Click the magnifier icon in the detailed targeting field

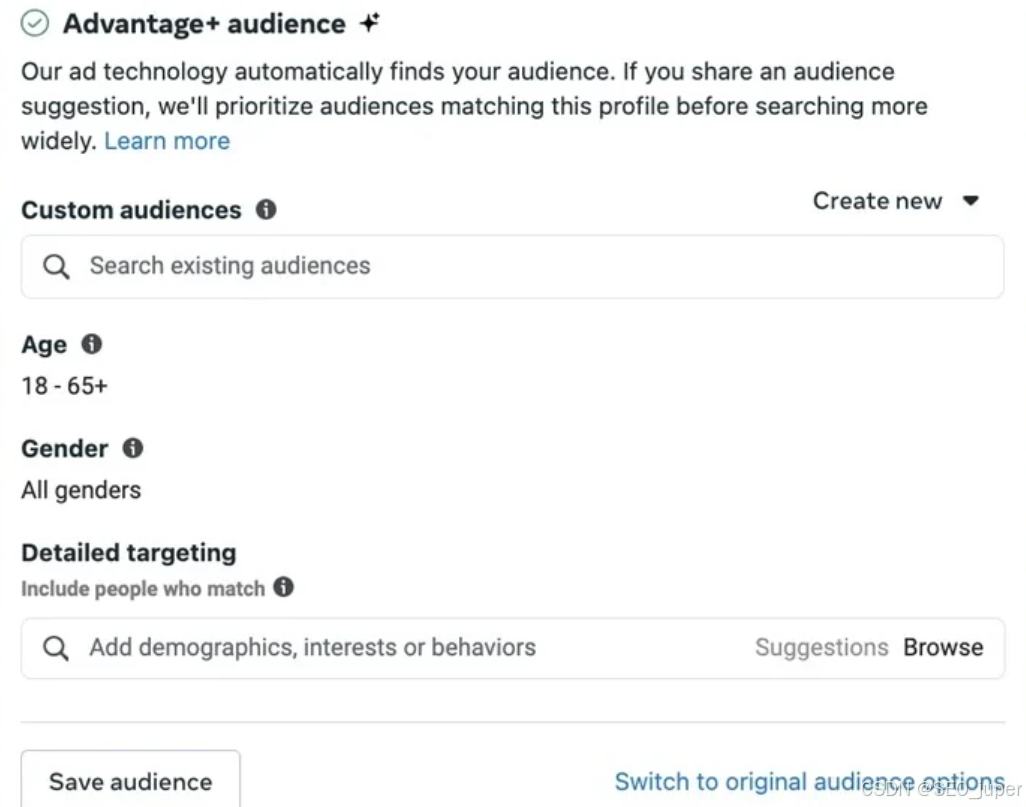pos(57,649)
